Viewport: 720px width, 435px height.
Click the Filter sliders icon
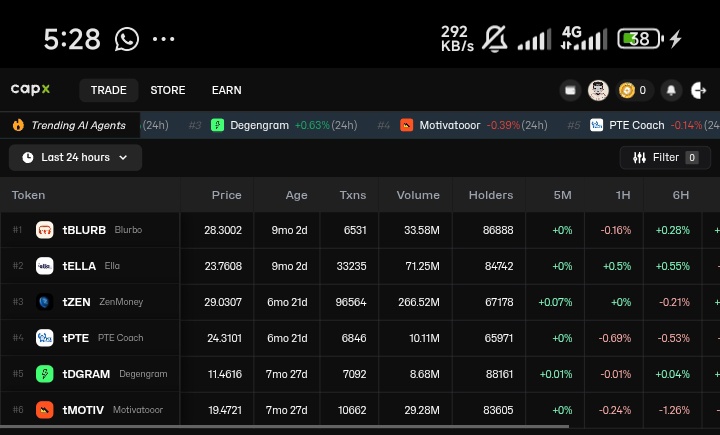(x=639, y=158)
